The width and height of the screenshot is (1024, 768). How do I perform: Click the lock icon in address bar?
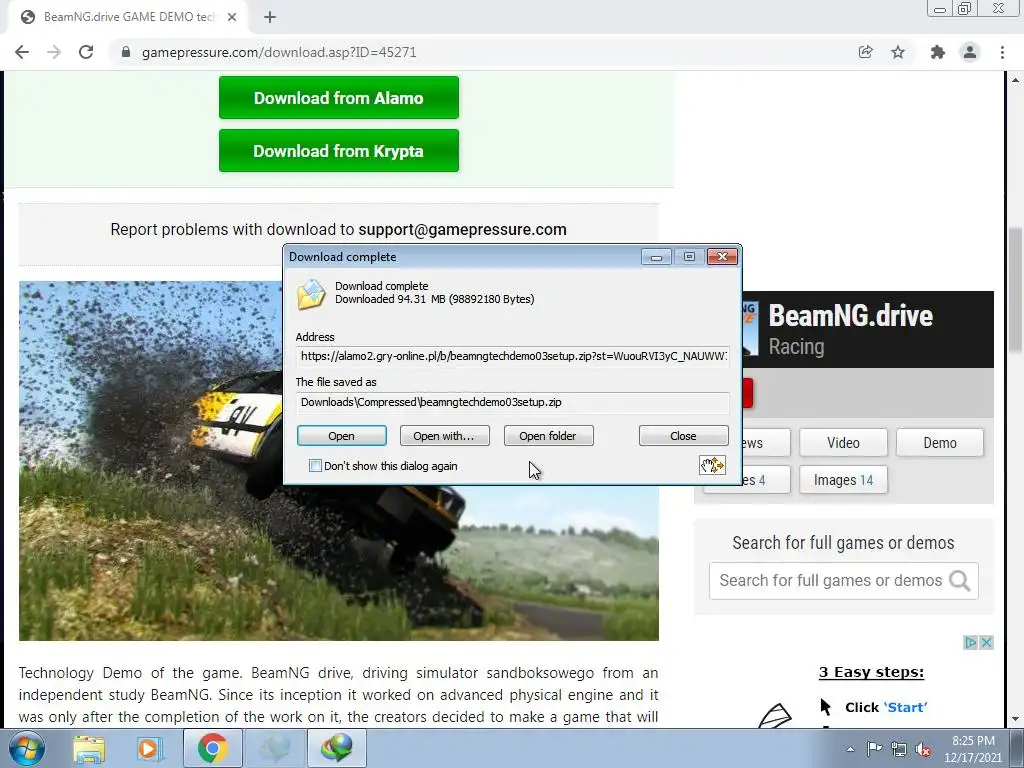[126, 52]
